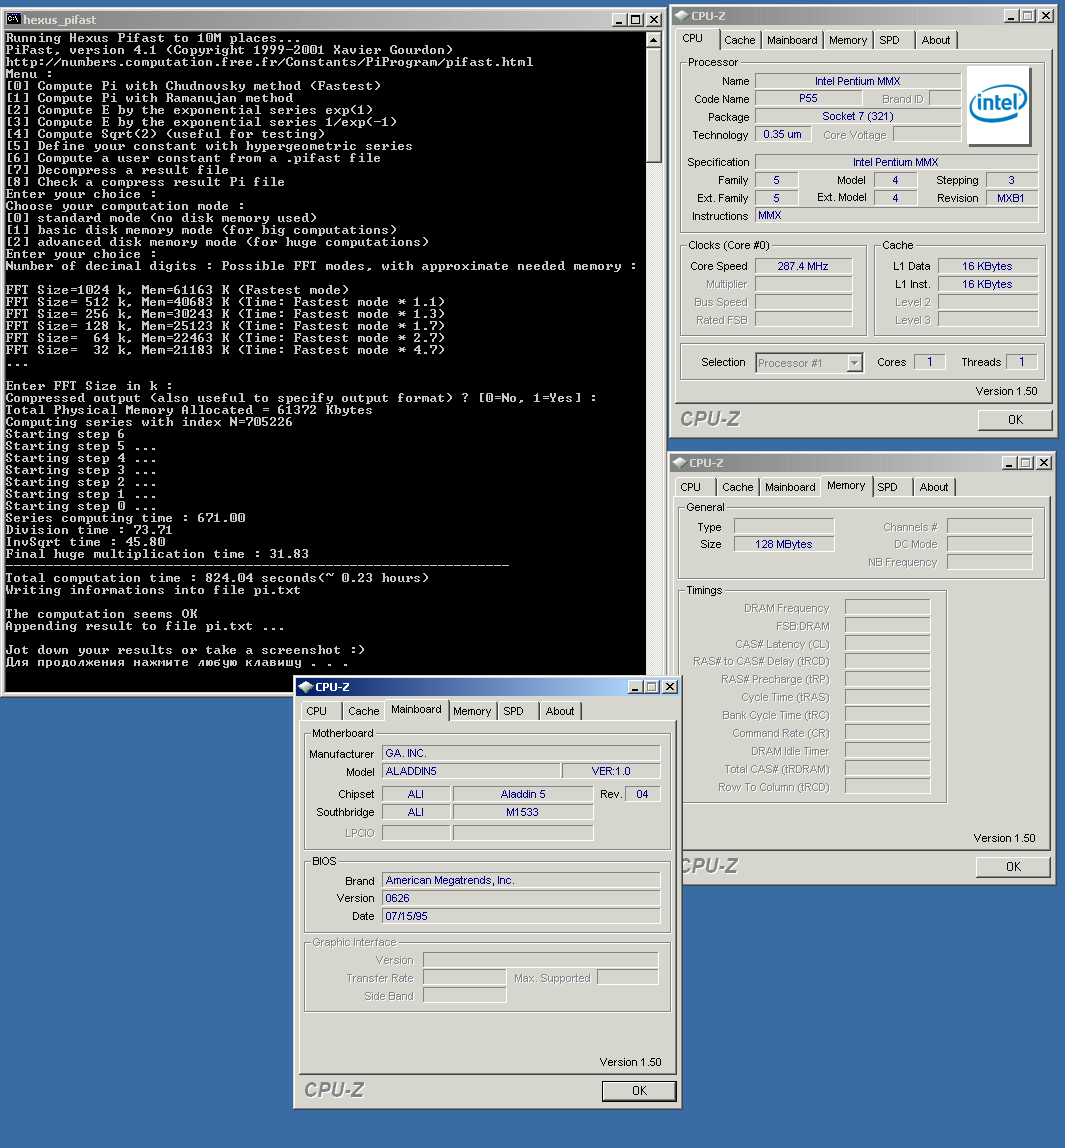Click the Intel Pentium MMX Name field
The image size is (1065, 1148).
click(858, 81)
